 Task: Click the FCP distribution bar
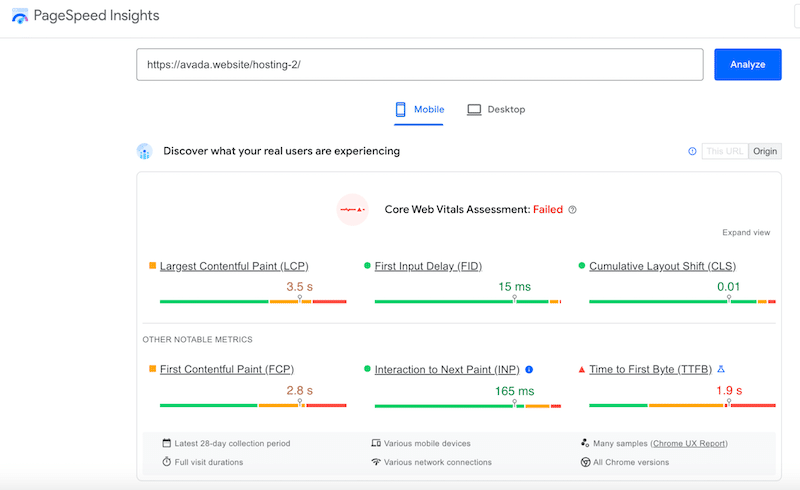253,405
